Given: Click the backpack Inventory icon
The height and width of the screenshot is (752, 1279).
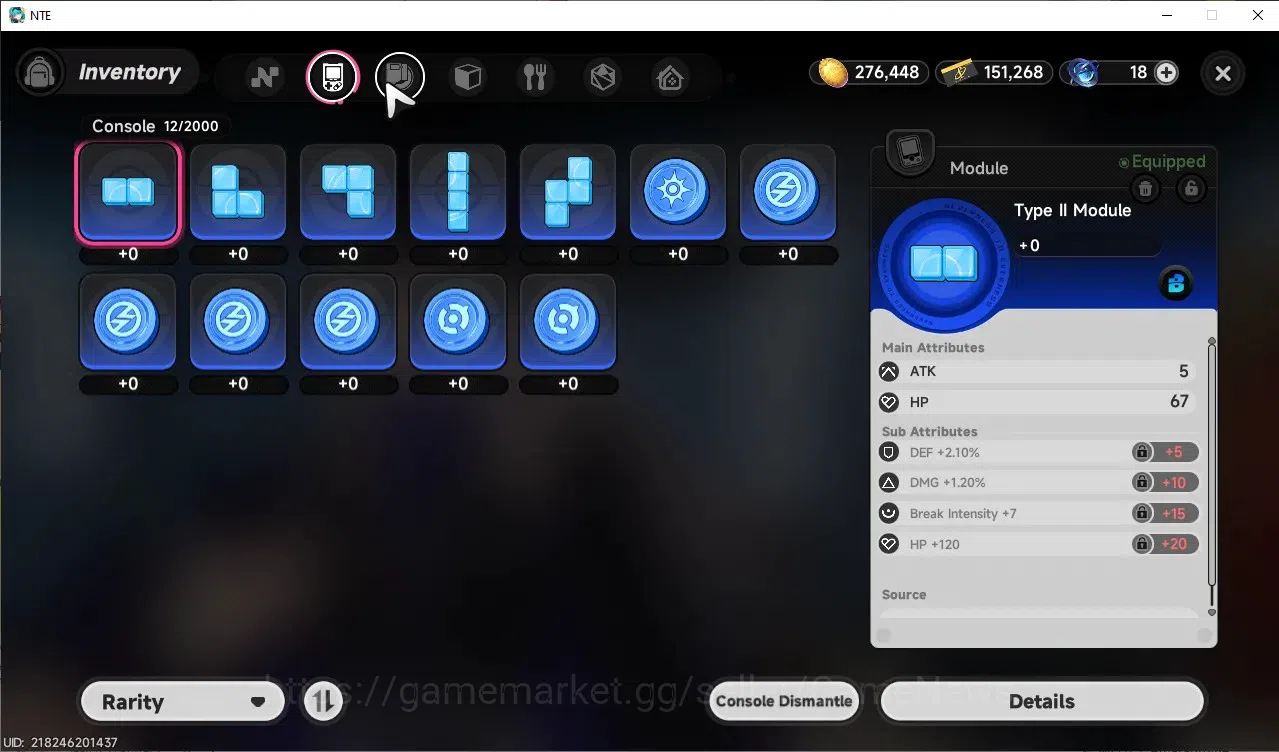Looking at the screenshot, I should point(40,73).
